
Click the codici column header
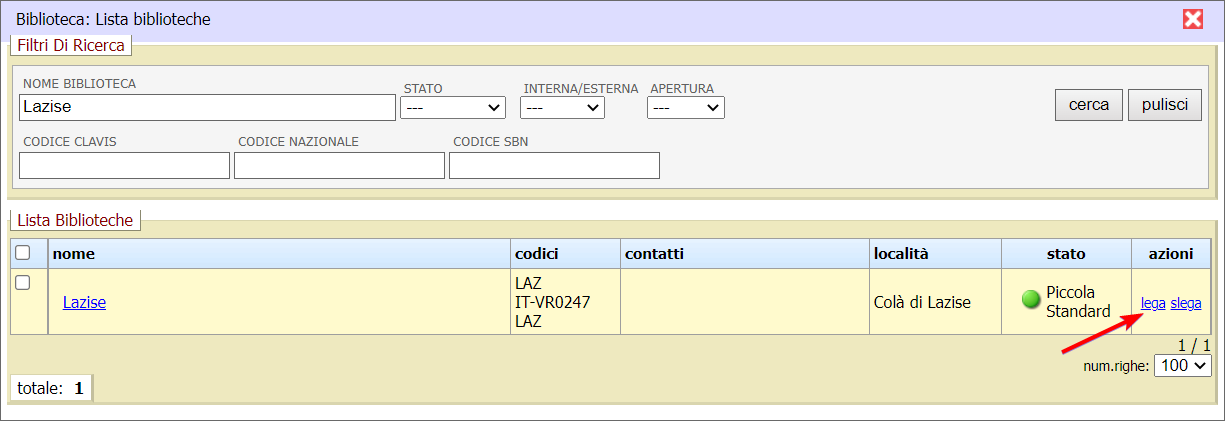(537, 254)
